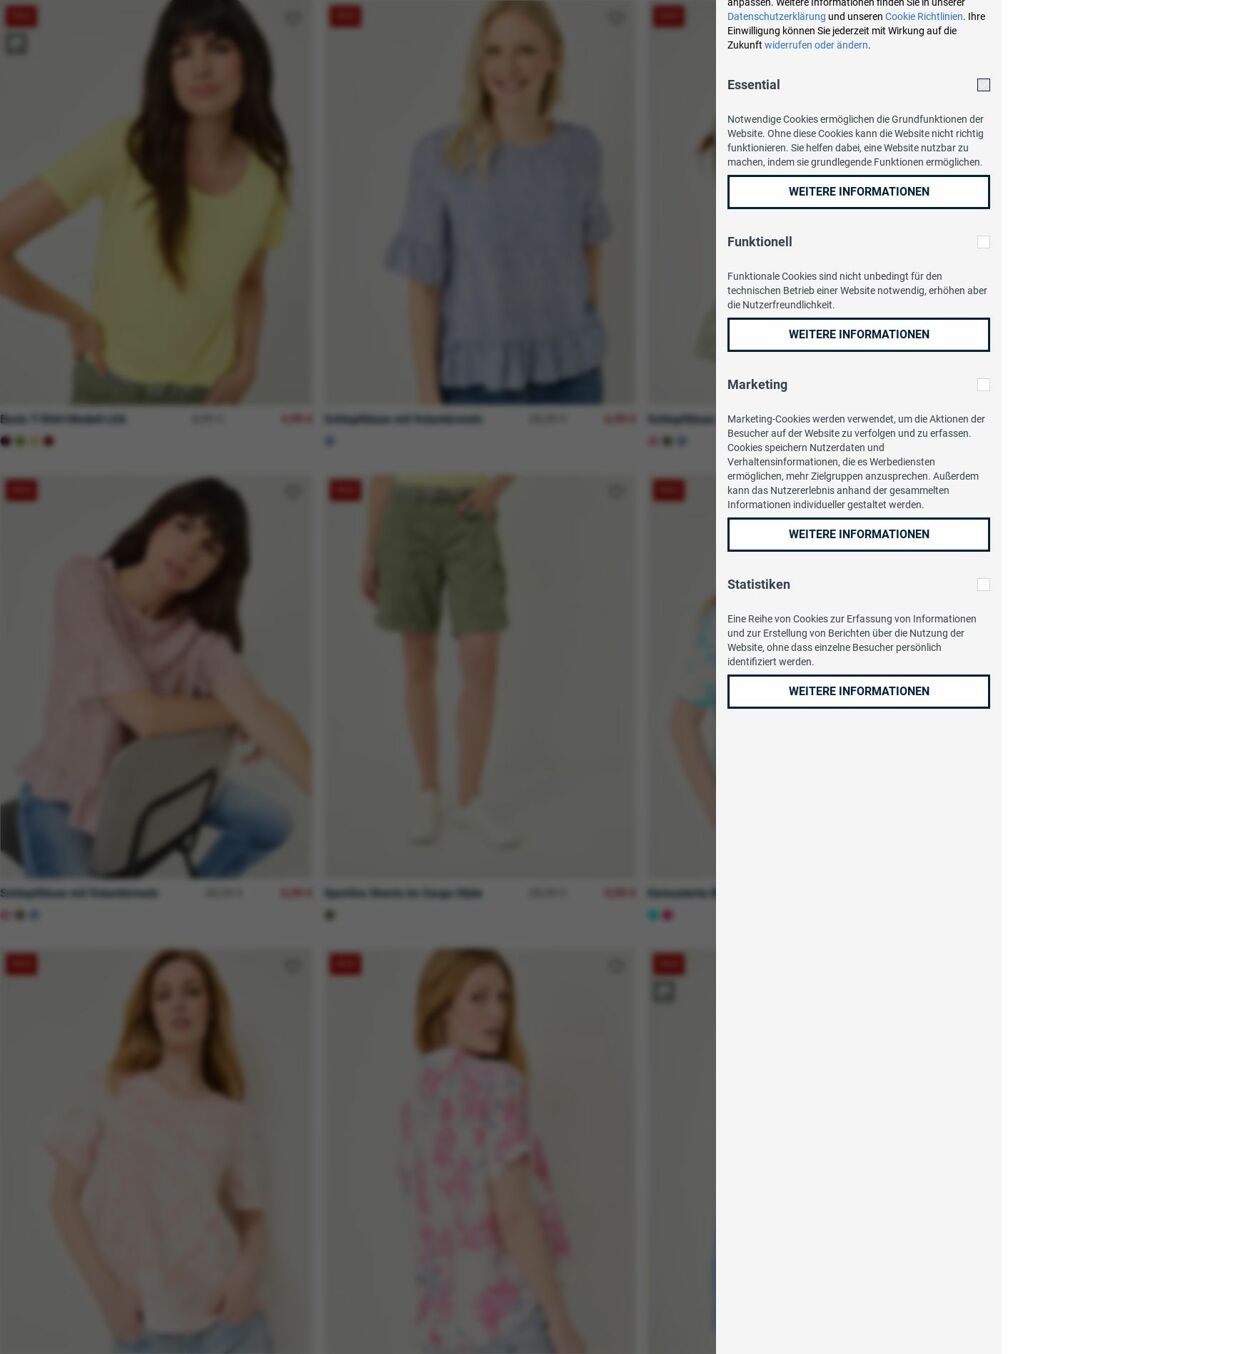Open the pink blouse woman-on-chair image

coord(156,677)
